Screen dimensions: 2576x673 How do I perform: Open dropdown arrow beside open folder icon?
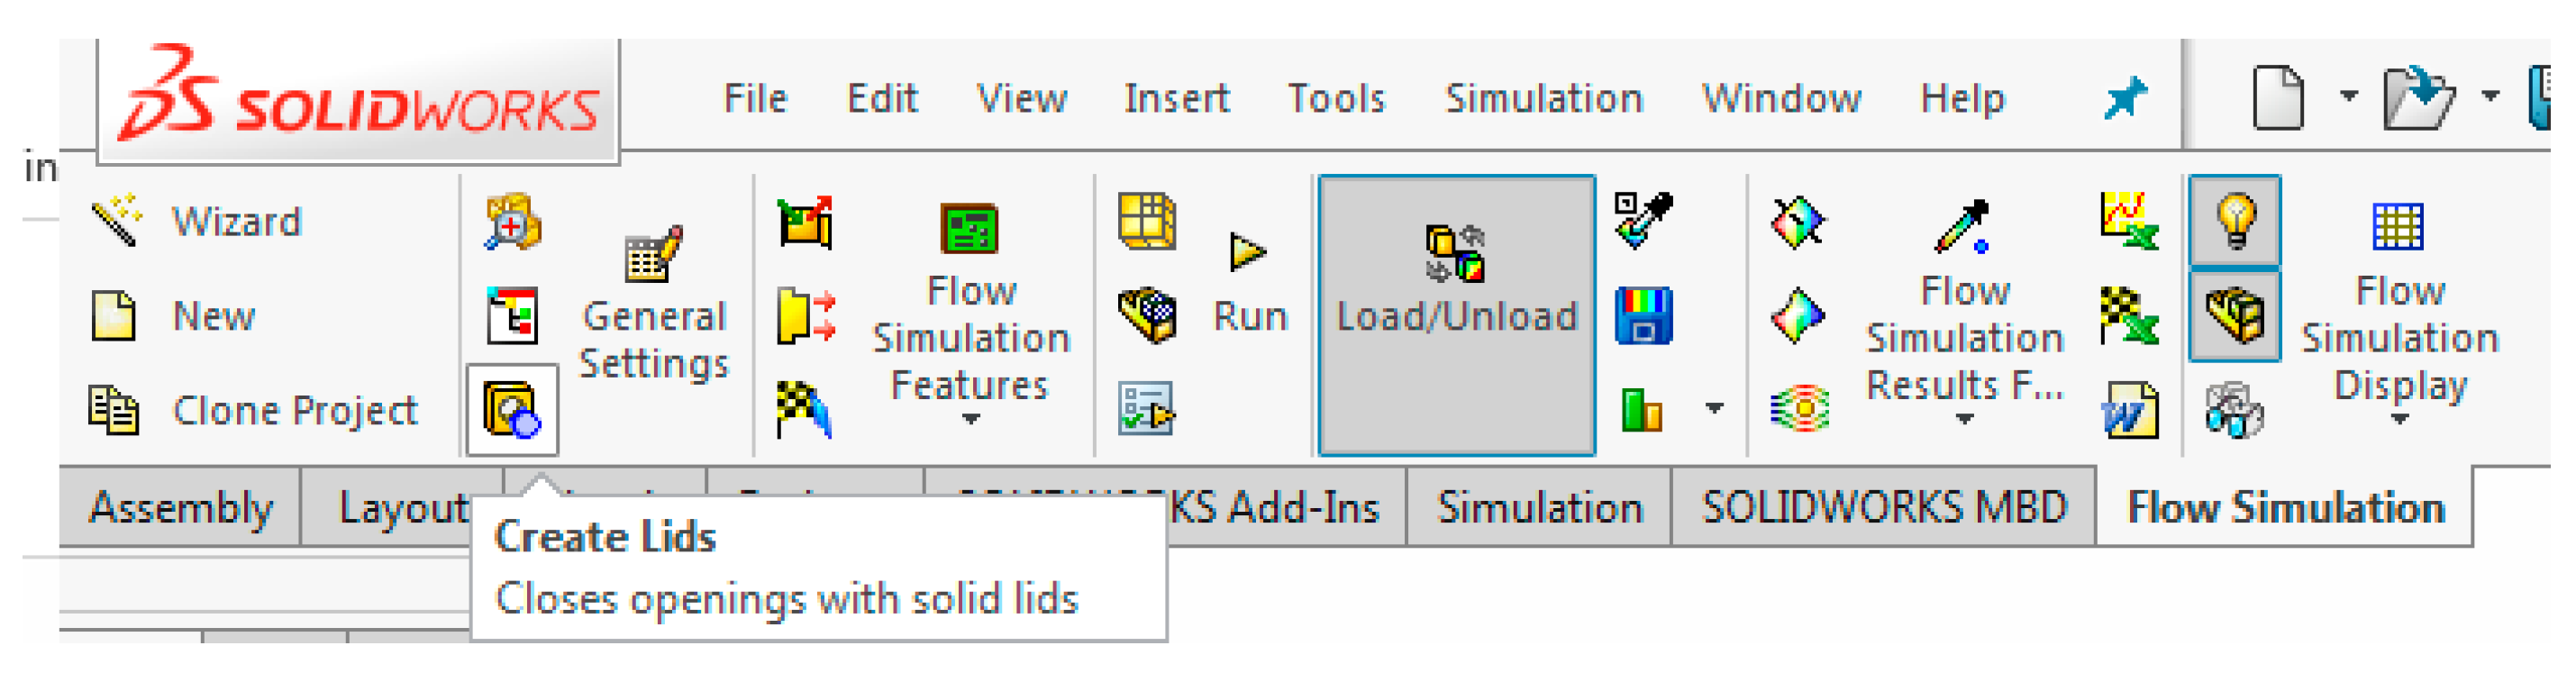click(x=2491, y=96)
